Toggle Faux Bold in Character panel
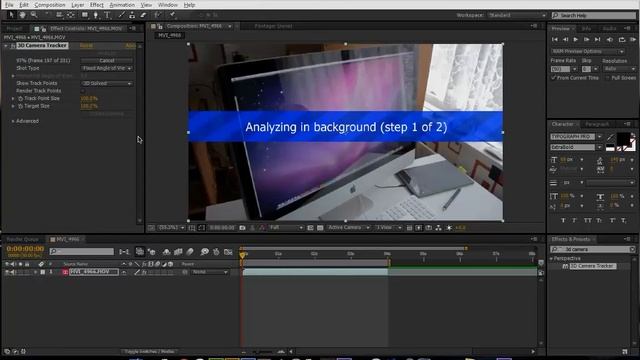This screenshot has height=360, width=640. point(563,220)
